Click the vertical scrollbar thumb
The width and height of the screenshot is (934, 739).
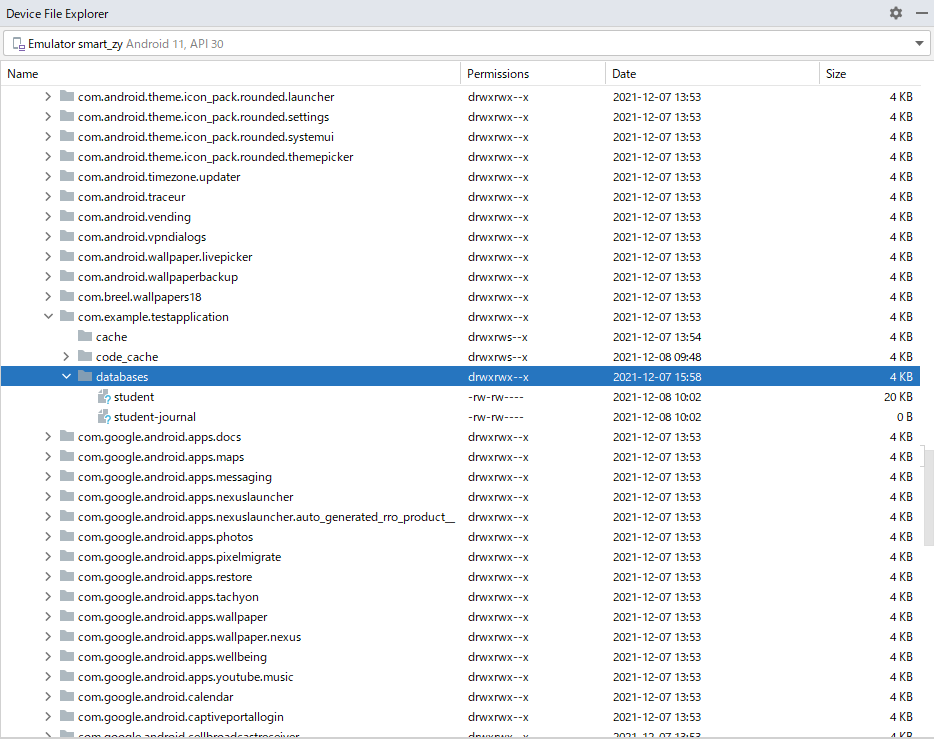(x=928, y=497)
